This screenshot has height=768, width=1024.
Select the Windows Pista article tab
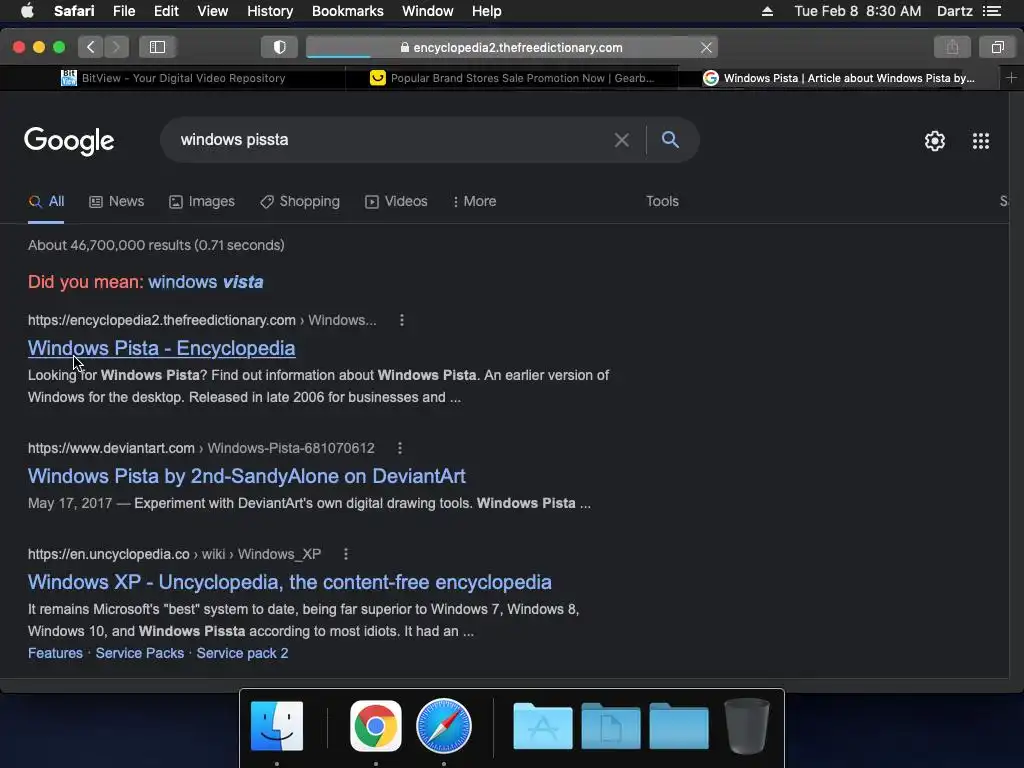[x=839, y=78]
